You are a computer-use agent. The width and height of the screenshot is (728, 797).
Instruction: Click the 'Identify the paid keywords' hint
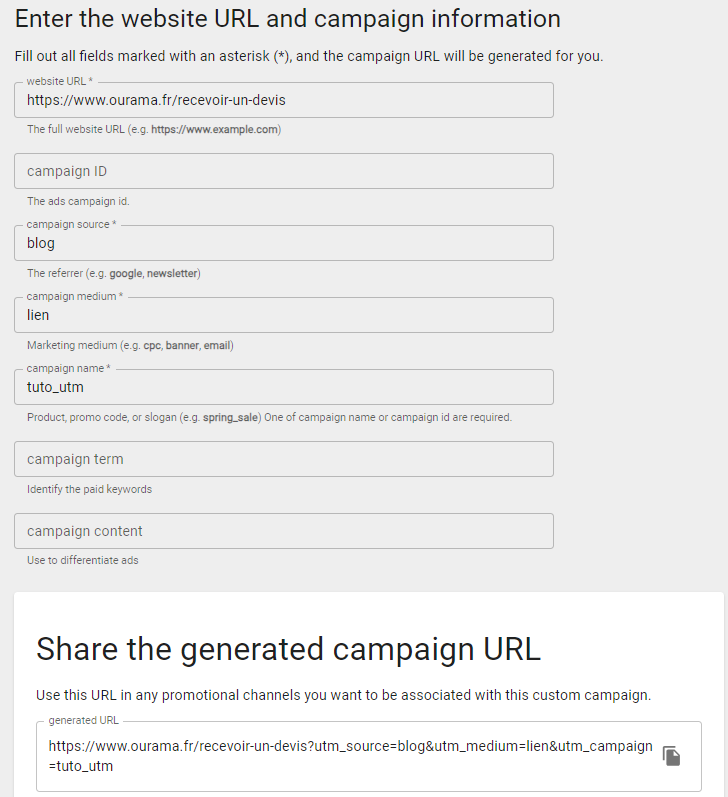(x=89, y=489)
